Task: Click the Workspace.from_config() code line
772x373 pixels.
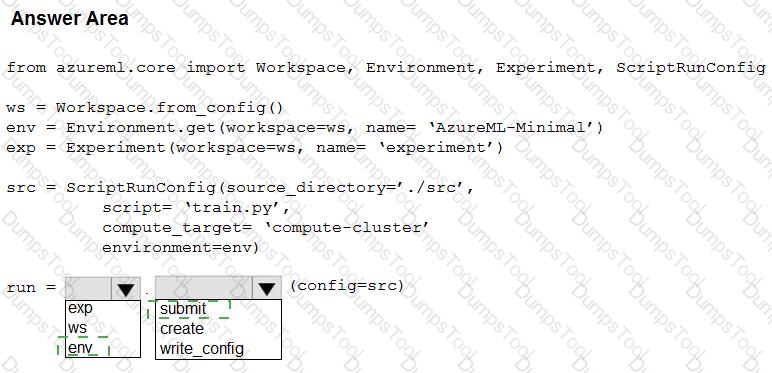Action: pyautogui.click(x=145, y=107)
